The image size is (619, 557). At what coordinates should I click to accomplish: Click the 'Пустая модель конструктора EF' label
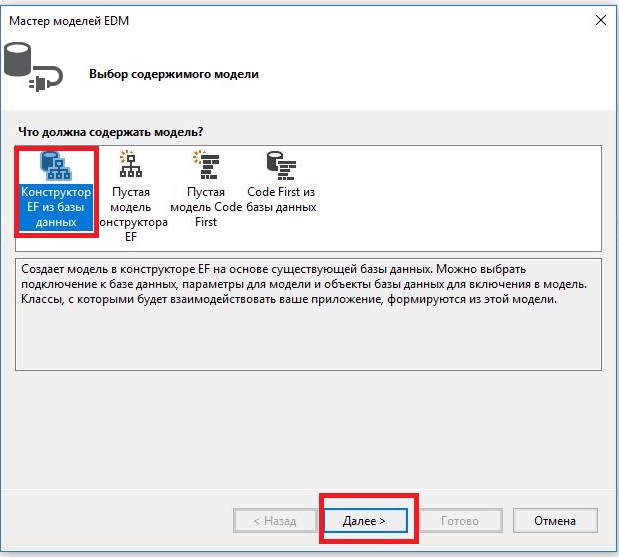pos(130,214)
